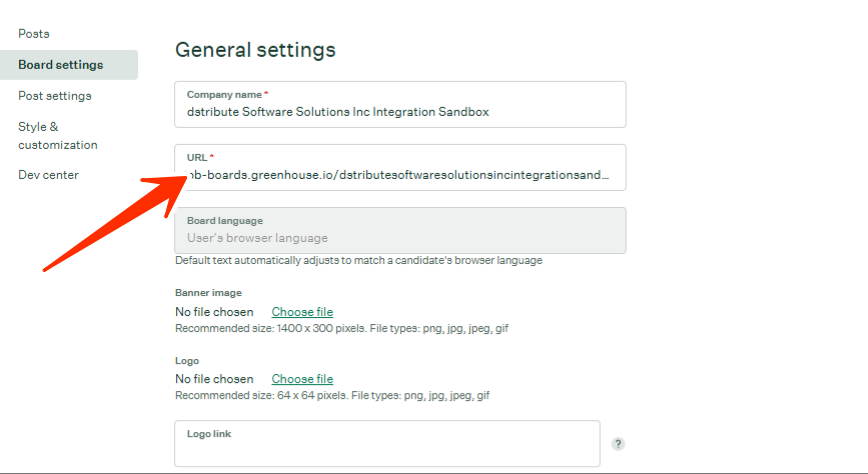Viewport: 868px width, 474px height.
Task: Open Style & customization page
Action: (58, 136)
